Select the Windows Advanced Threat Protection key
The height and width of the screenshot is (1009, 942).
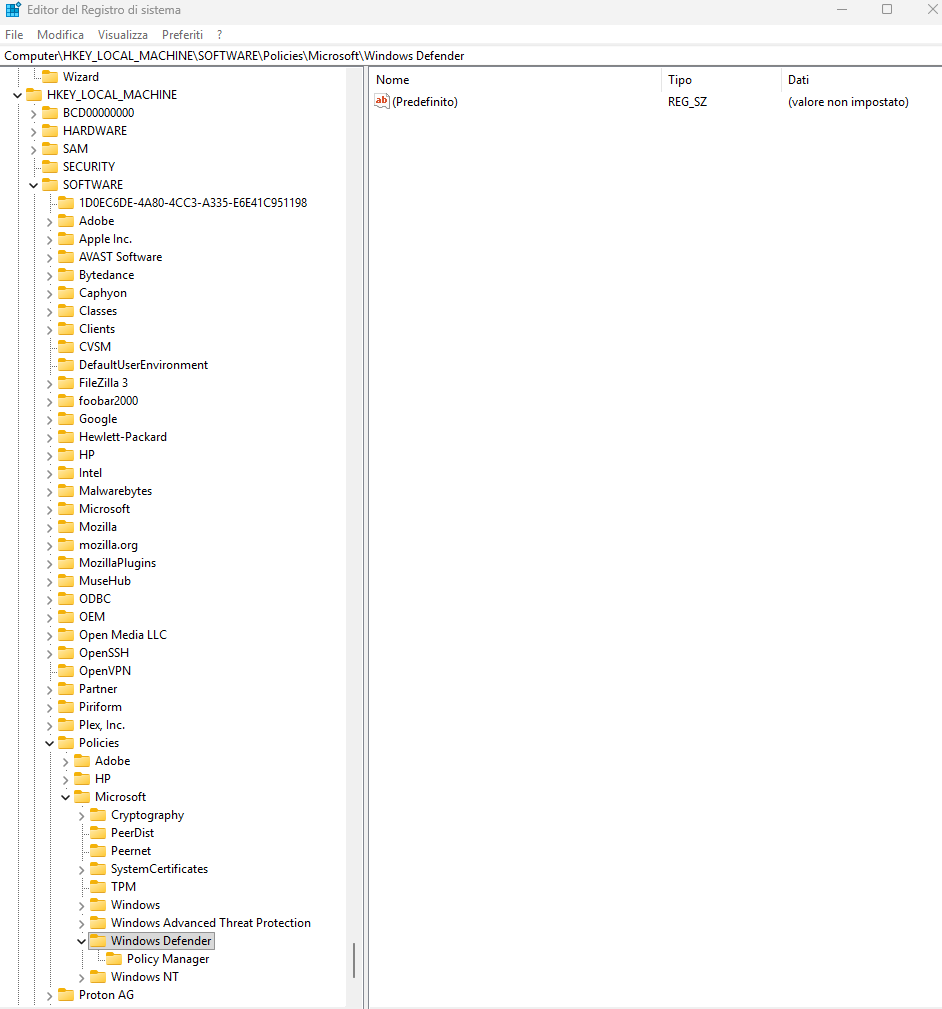210,923
